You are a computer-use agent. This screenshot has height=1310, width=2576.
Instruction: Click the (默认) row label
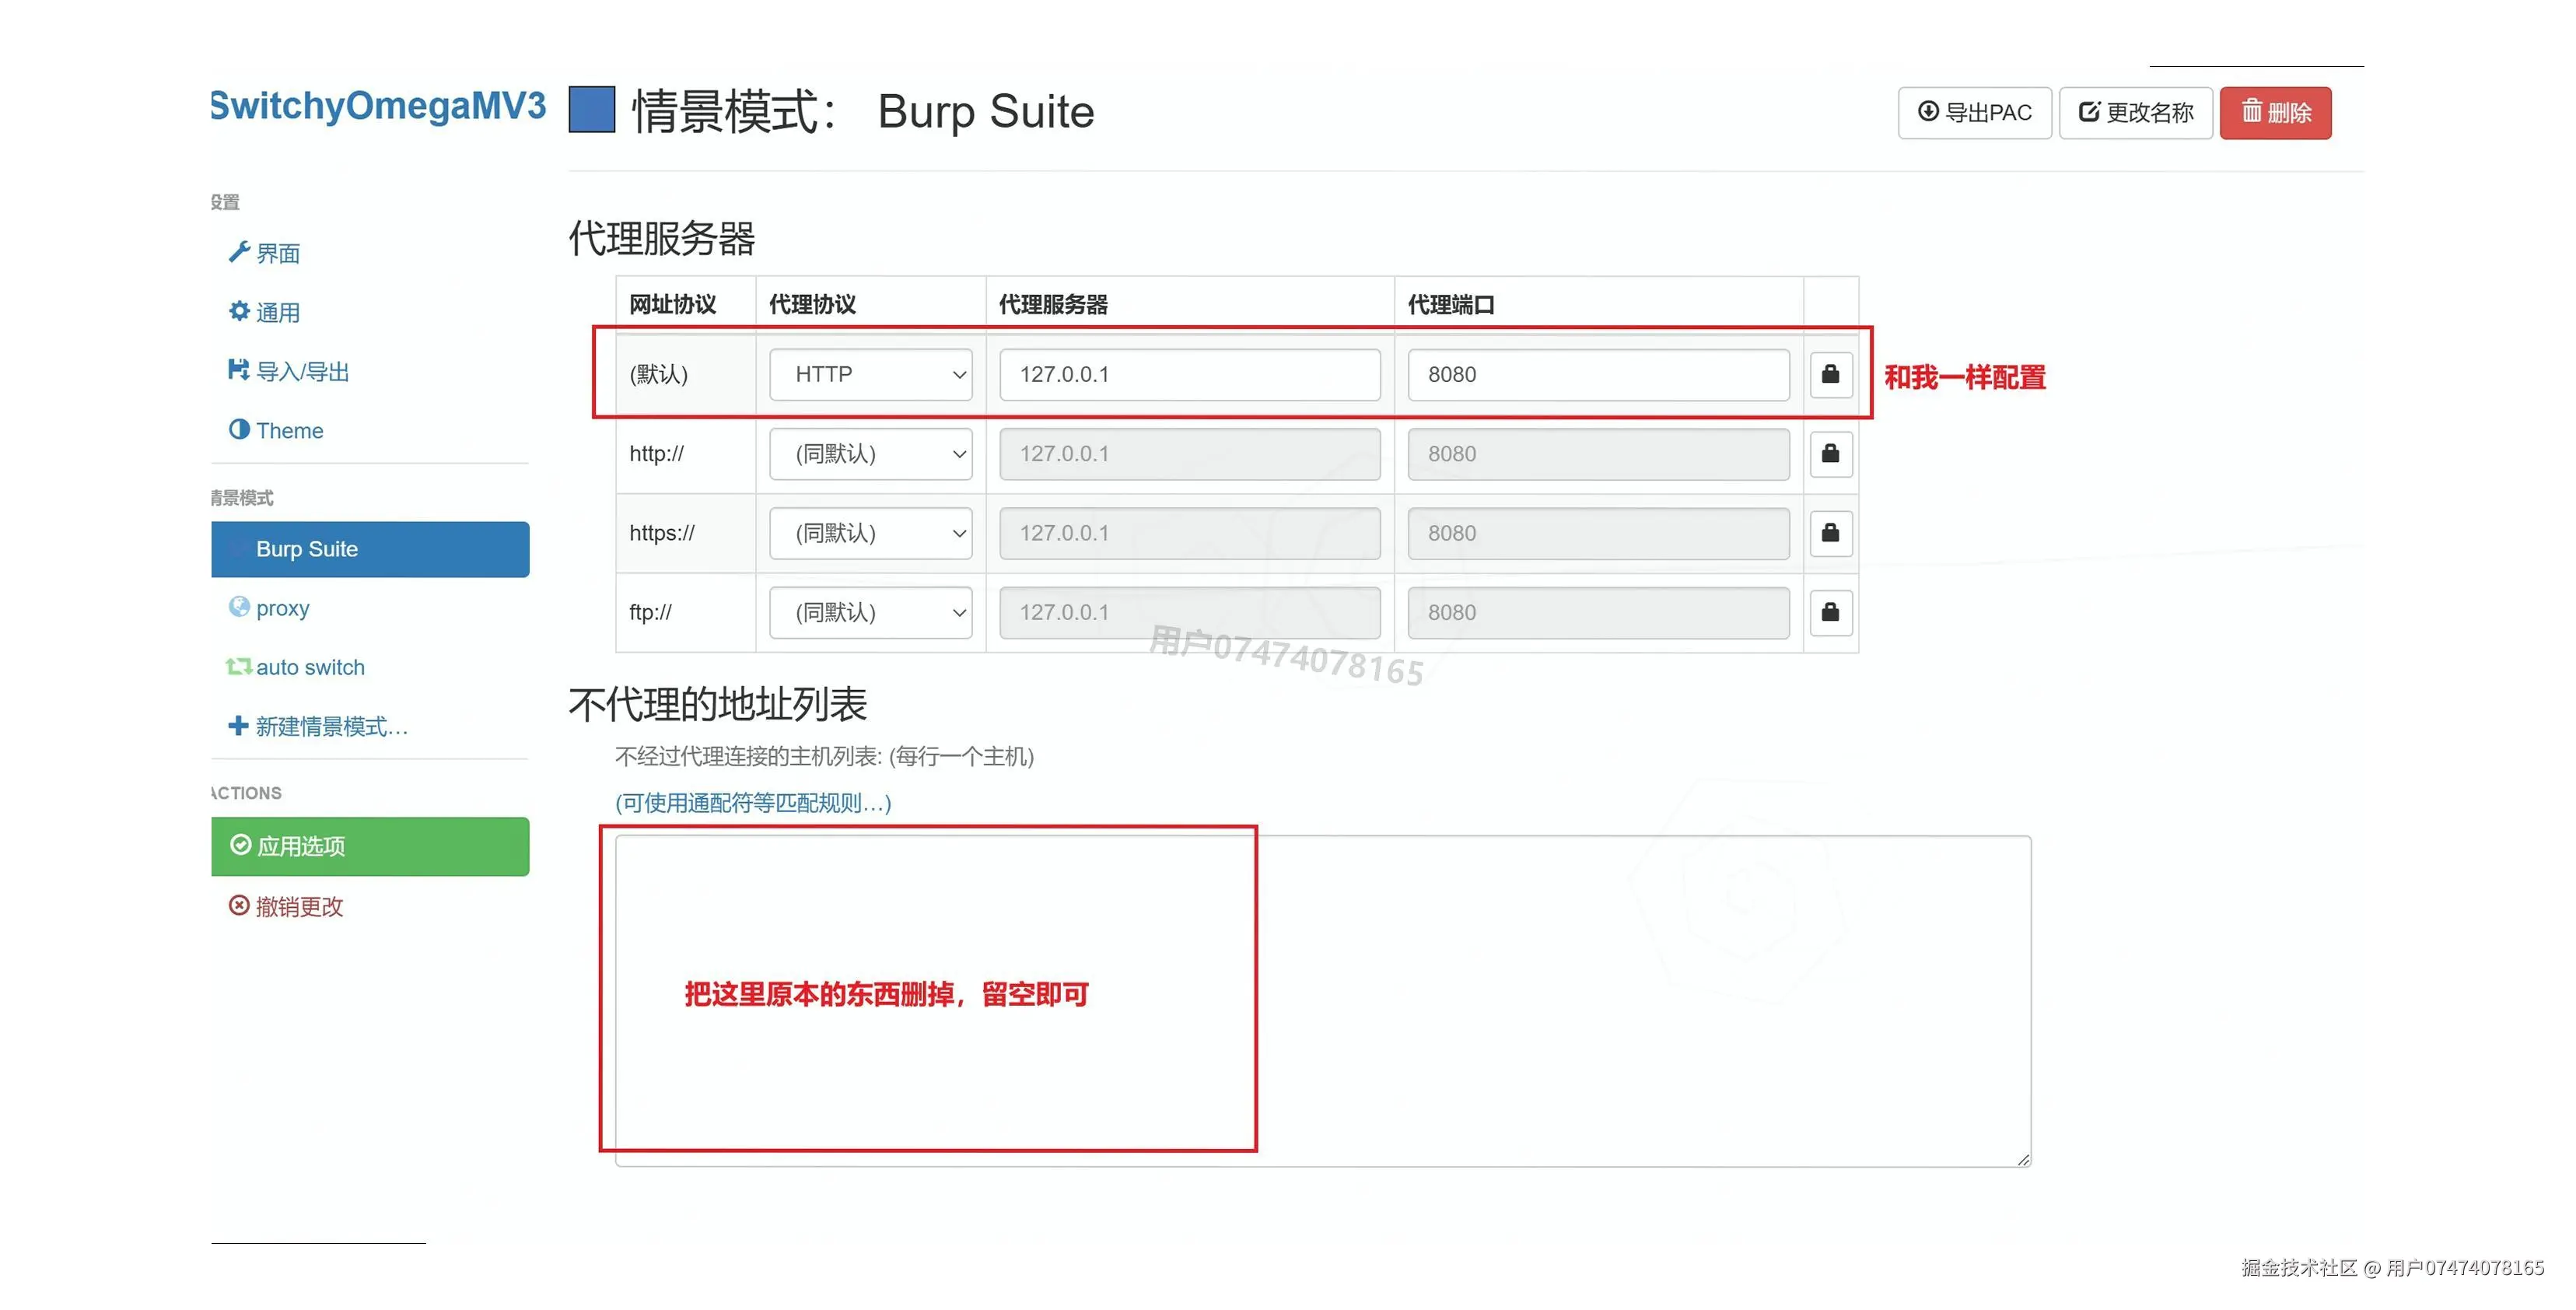coord(659,374)
